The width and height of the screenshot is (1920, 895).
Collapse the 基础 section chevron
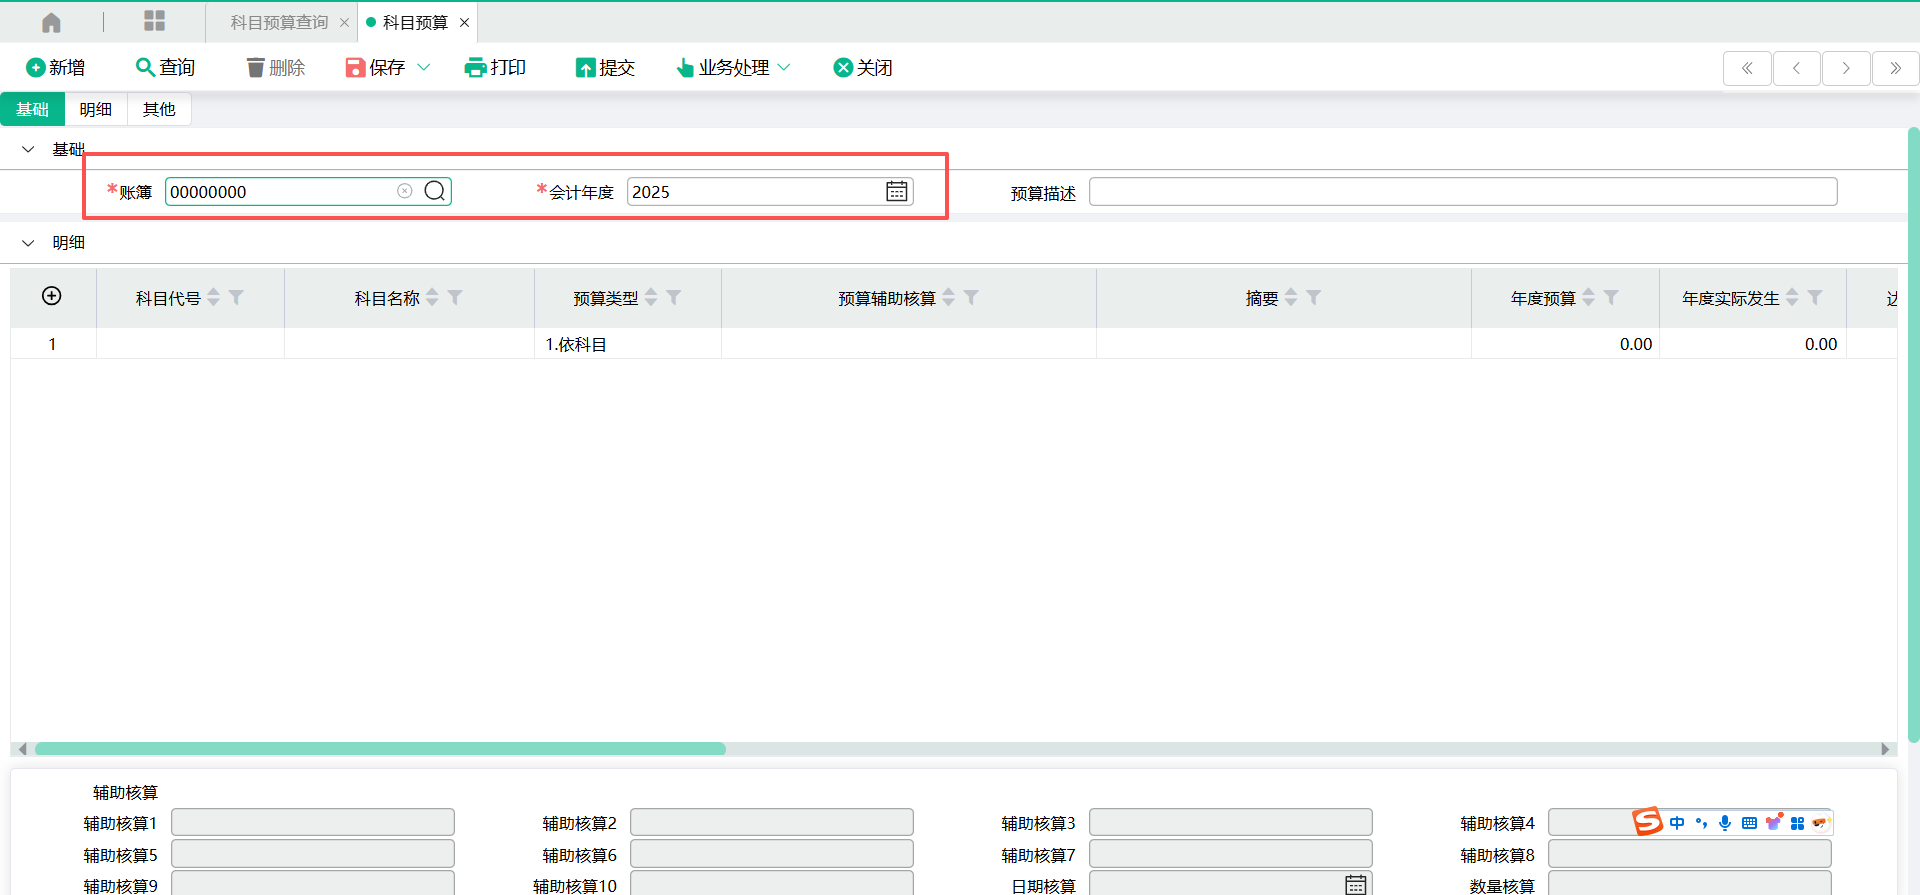coord(28,149)
